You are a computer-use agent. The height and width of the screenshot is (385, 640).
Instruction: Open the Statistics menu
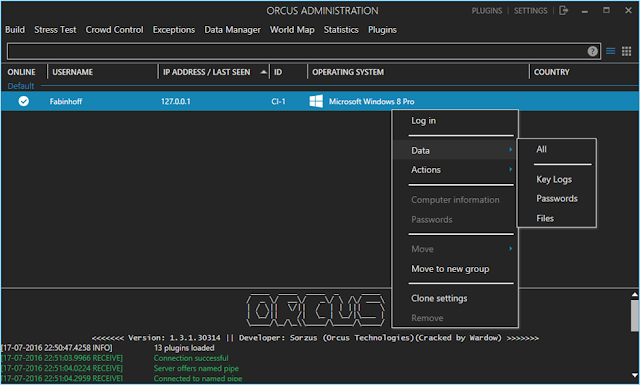pos(341,30)
